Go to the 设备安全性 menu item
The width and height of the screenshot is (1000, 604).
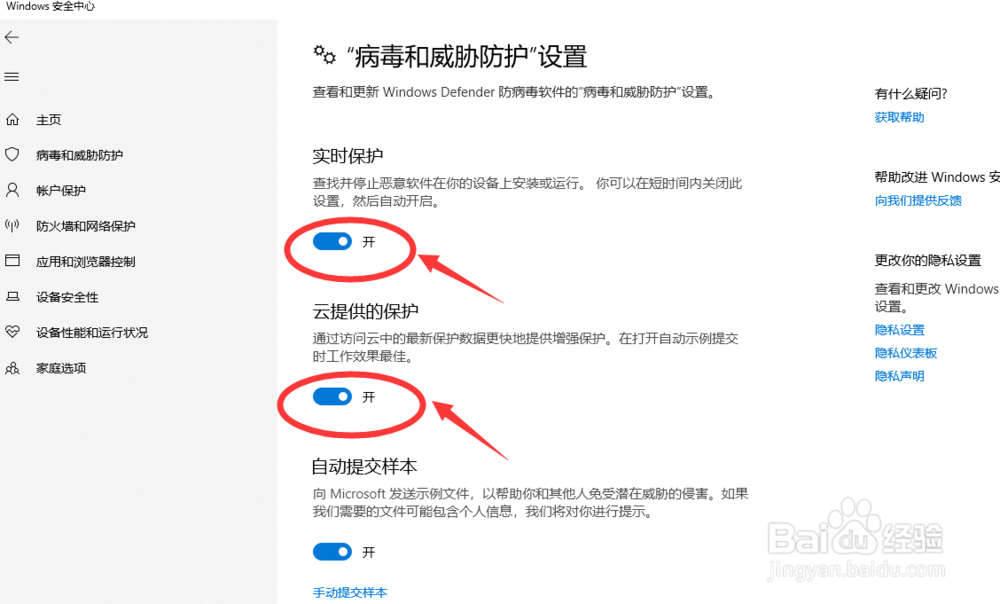[x=67, y=297]
